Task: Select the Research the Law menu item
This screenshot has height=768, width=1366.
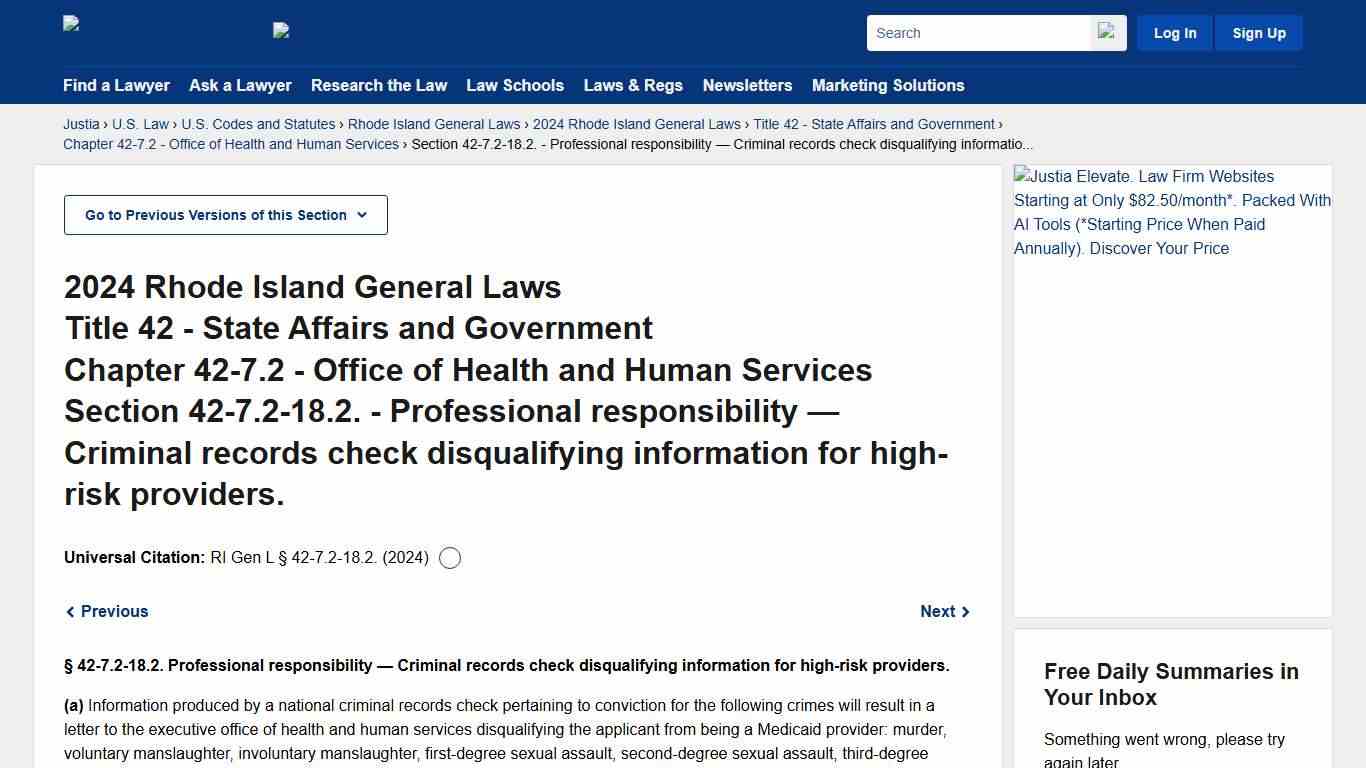Action: click(379, 86)
